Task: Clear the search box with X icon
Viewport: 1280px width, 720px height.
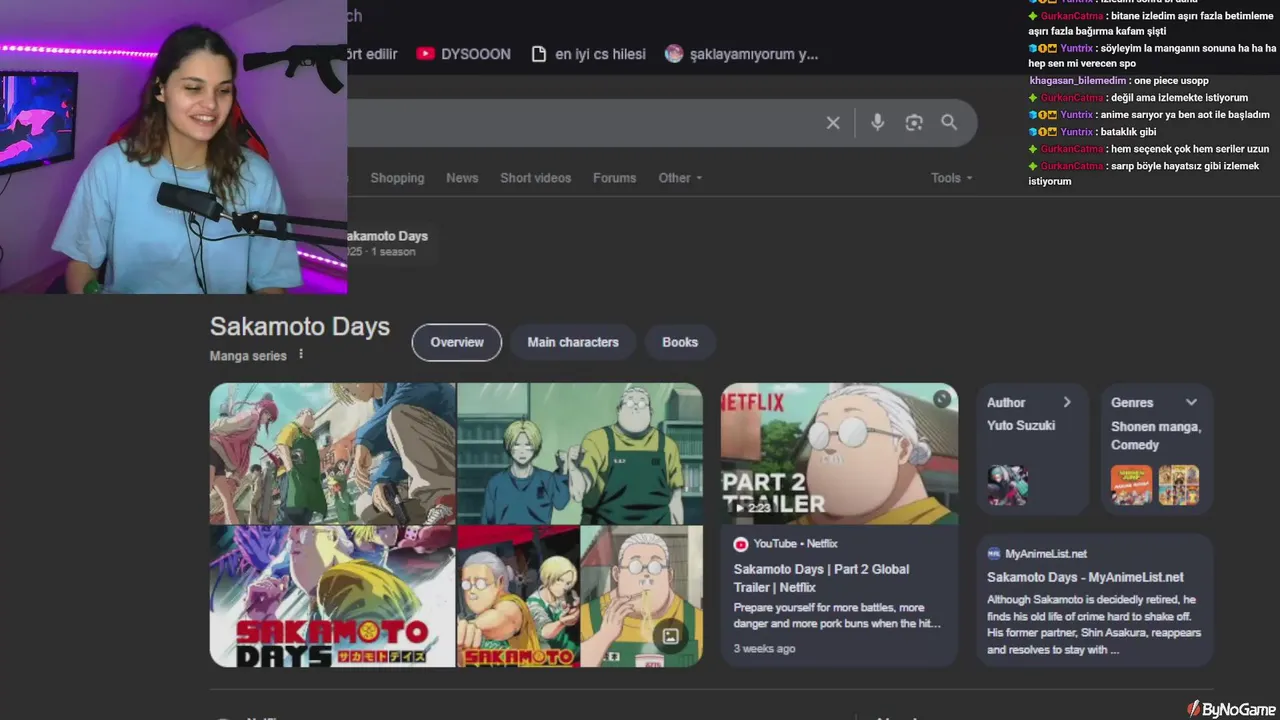Action: click(x=833, y=123)
